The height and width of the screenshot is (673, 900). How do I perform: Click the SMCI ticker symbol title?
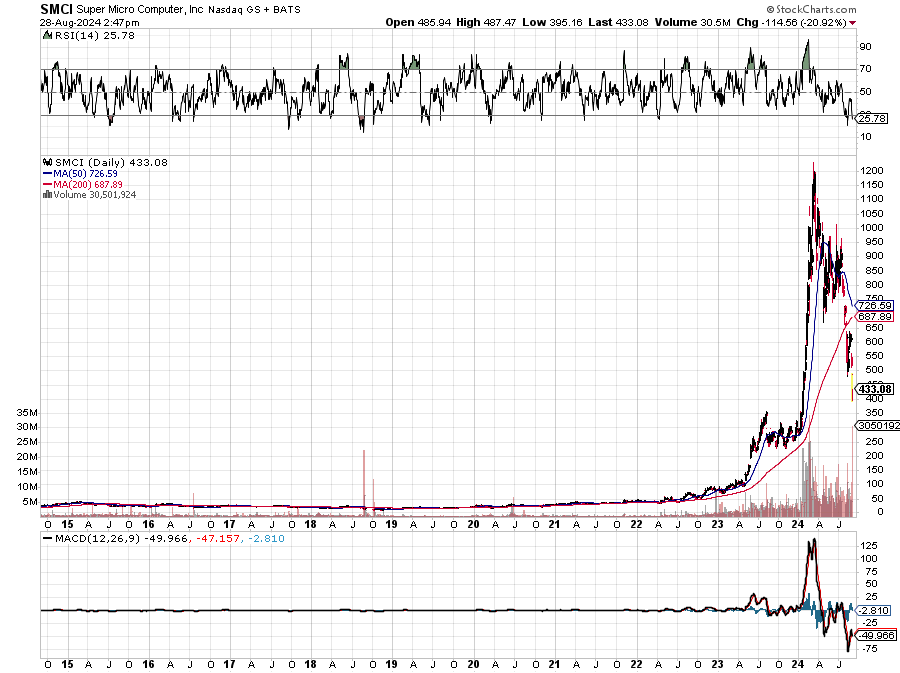point(56,9)
